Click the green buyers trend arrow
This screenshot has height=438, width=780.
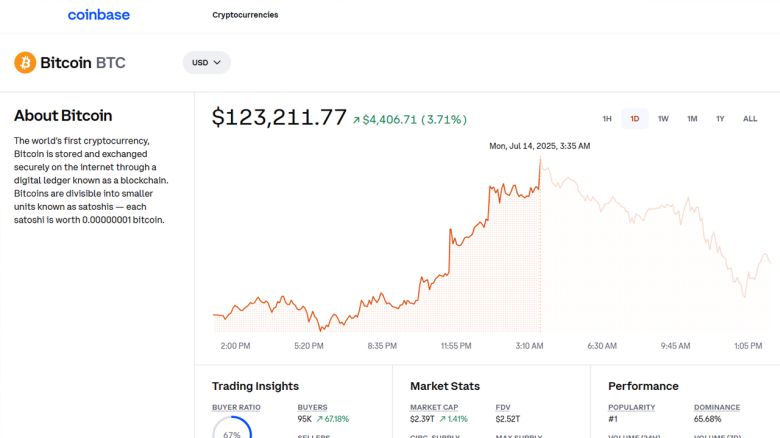(x=319, y=419)
